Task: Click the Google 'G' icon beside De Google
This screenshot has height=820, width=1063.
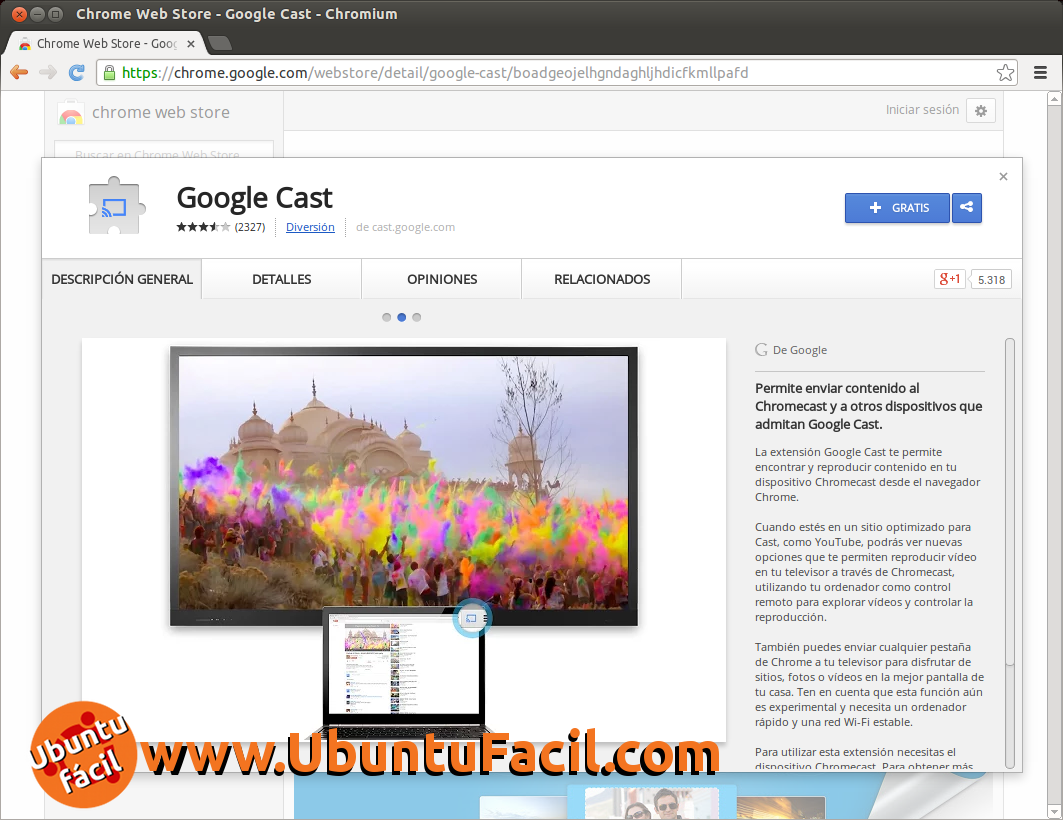Action: (761, 350)
